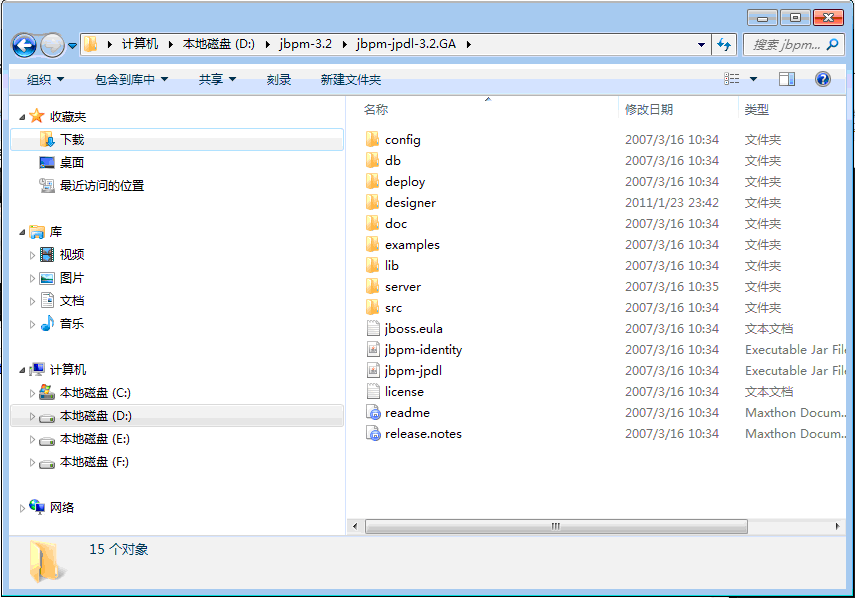The width and height of the screenshot is (855, 598).
Task: Click the 音乐 library music note icon
Action: coord(47,323)
